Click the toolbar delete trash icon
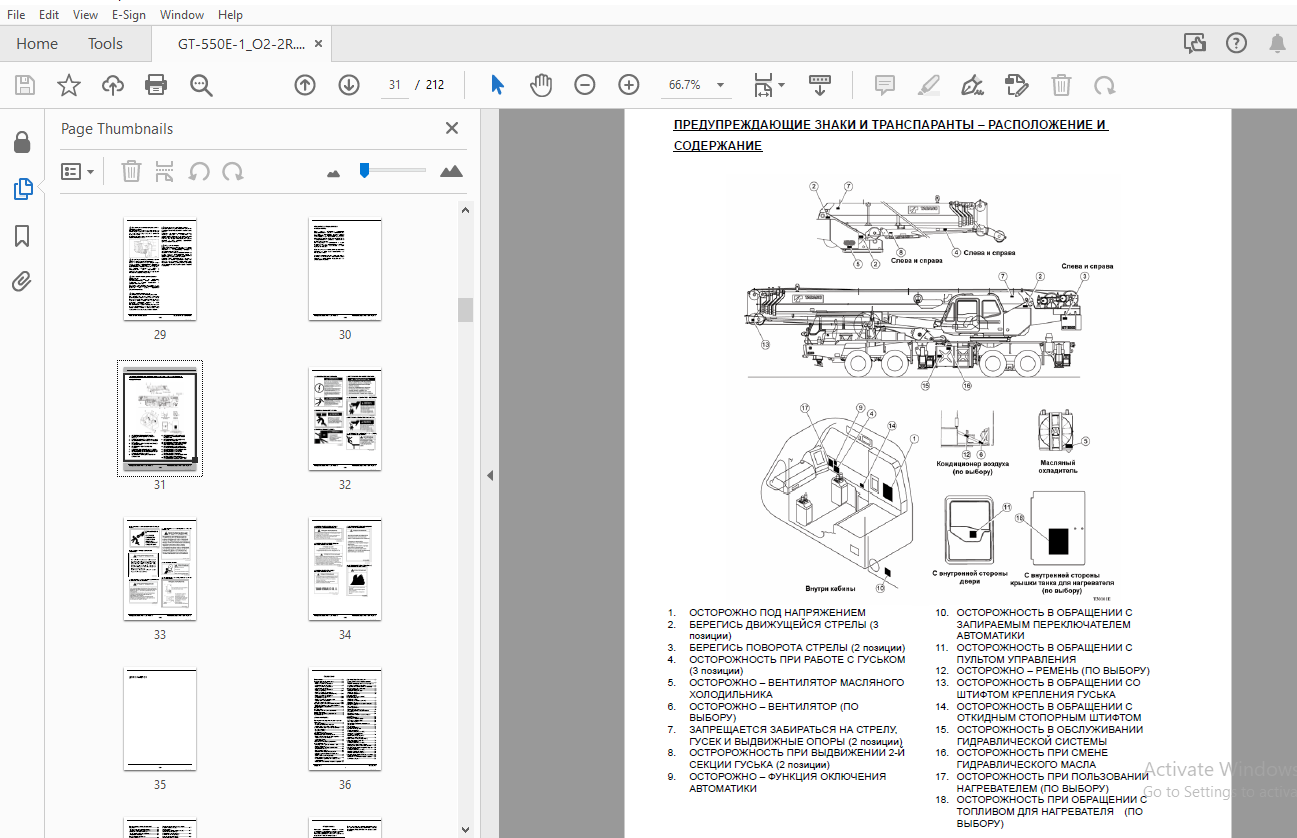Image resolution: width=1297 pixels, height=838 pixels. [x=1061, y=85]
